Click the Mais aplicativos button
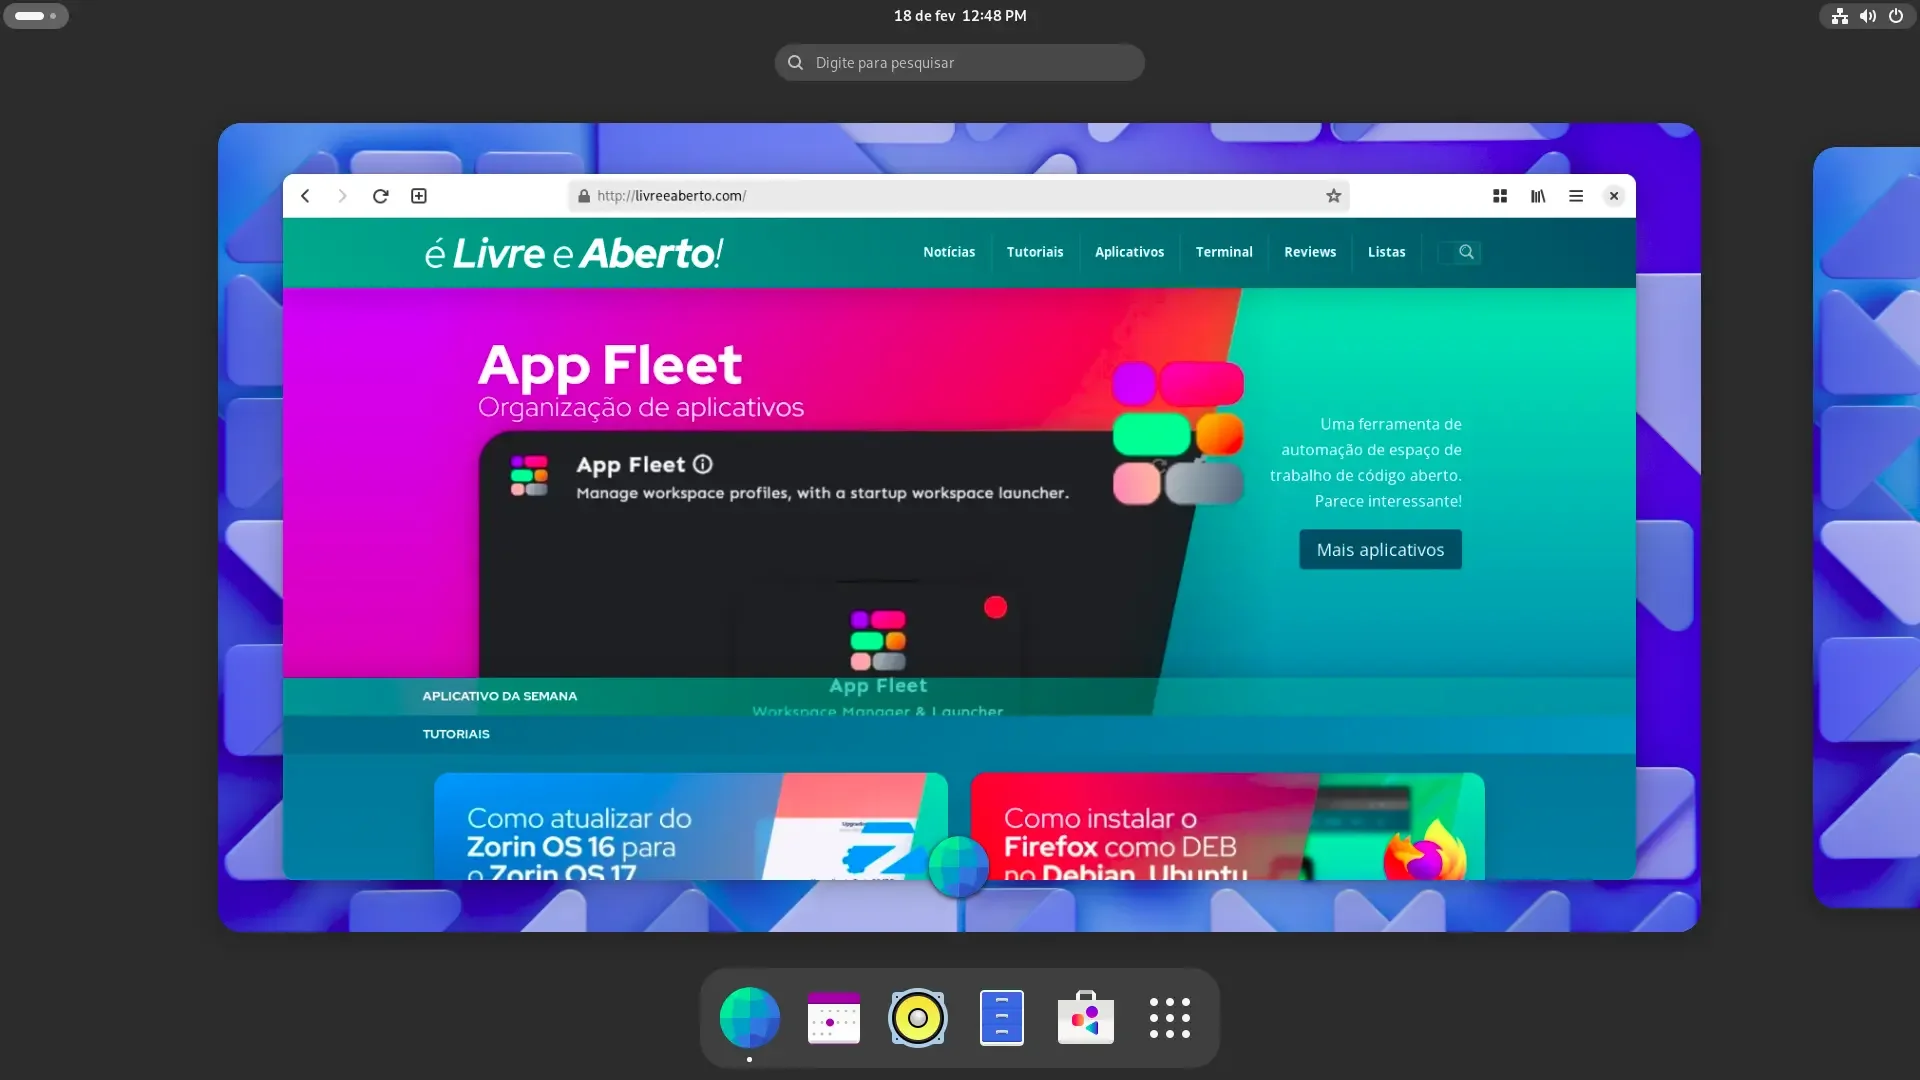Screen dimensions: 1920x1080 tap(1380, 550)
